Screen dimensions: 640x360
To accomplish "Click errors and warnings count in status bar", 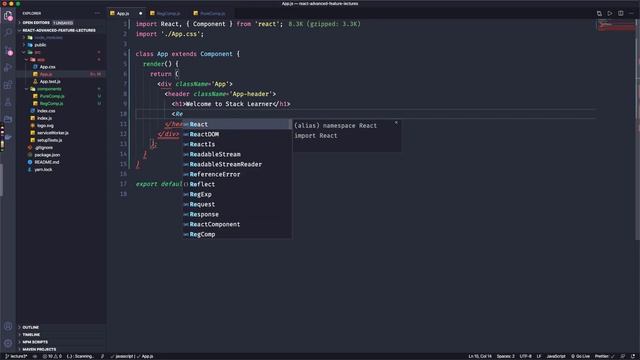I will click(52, 356).
